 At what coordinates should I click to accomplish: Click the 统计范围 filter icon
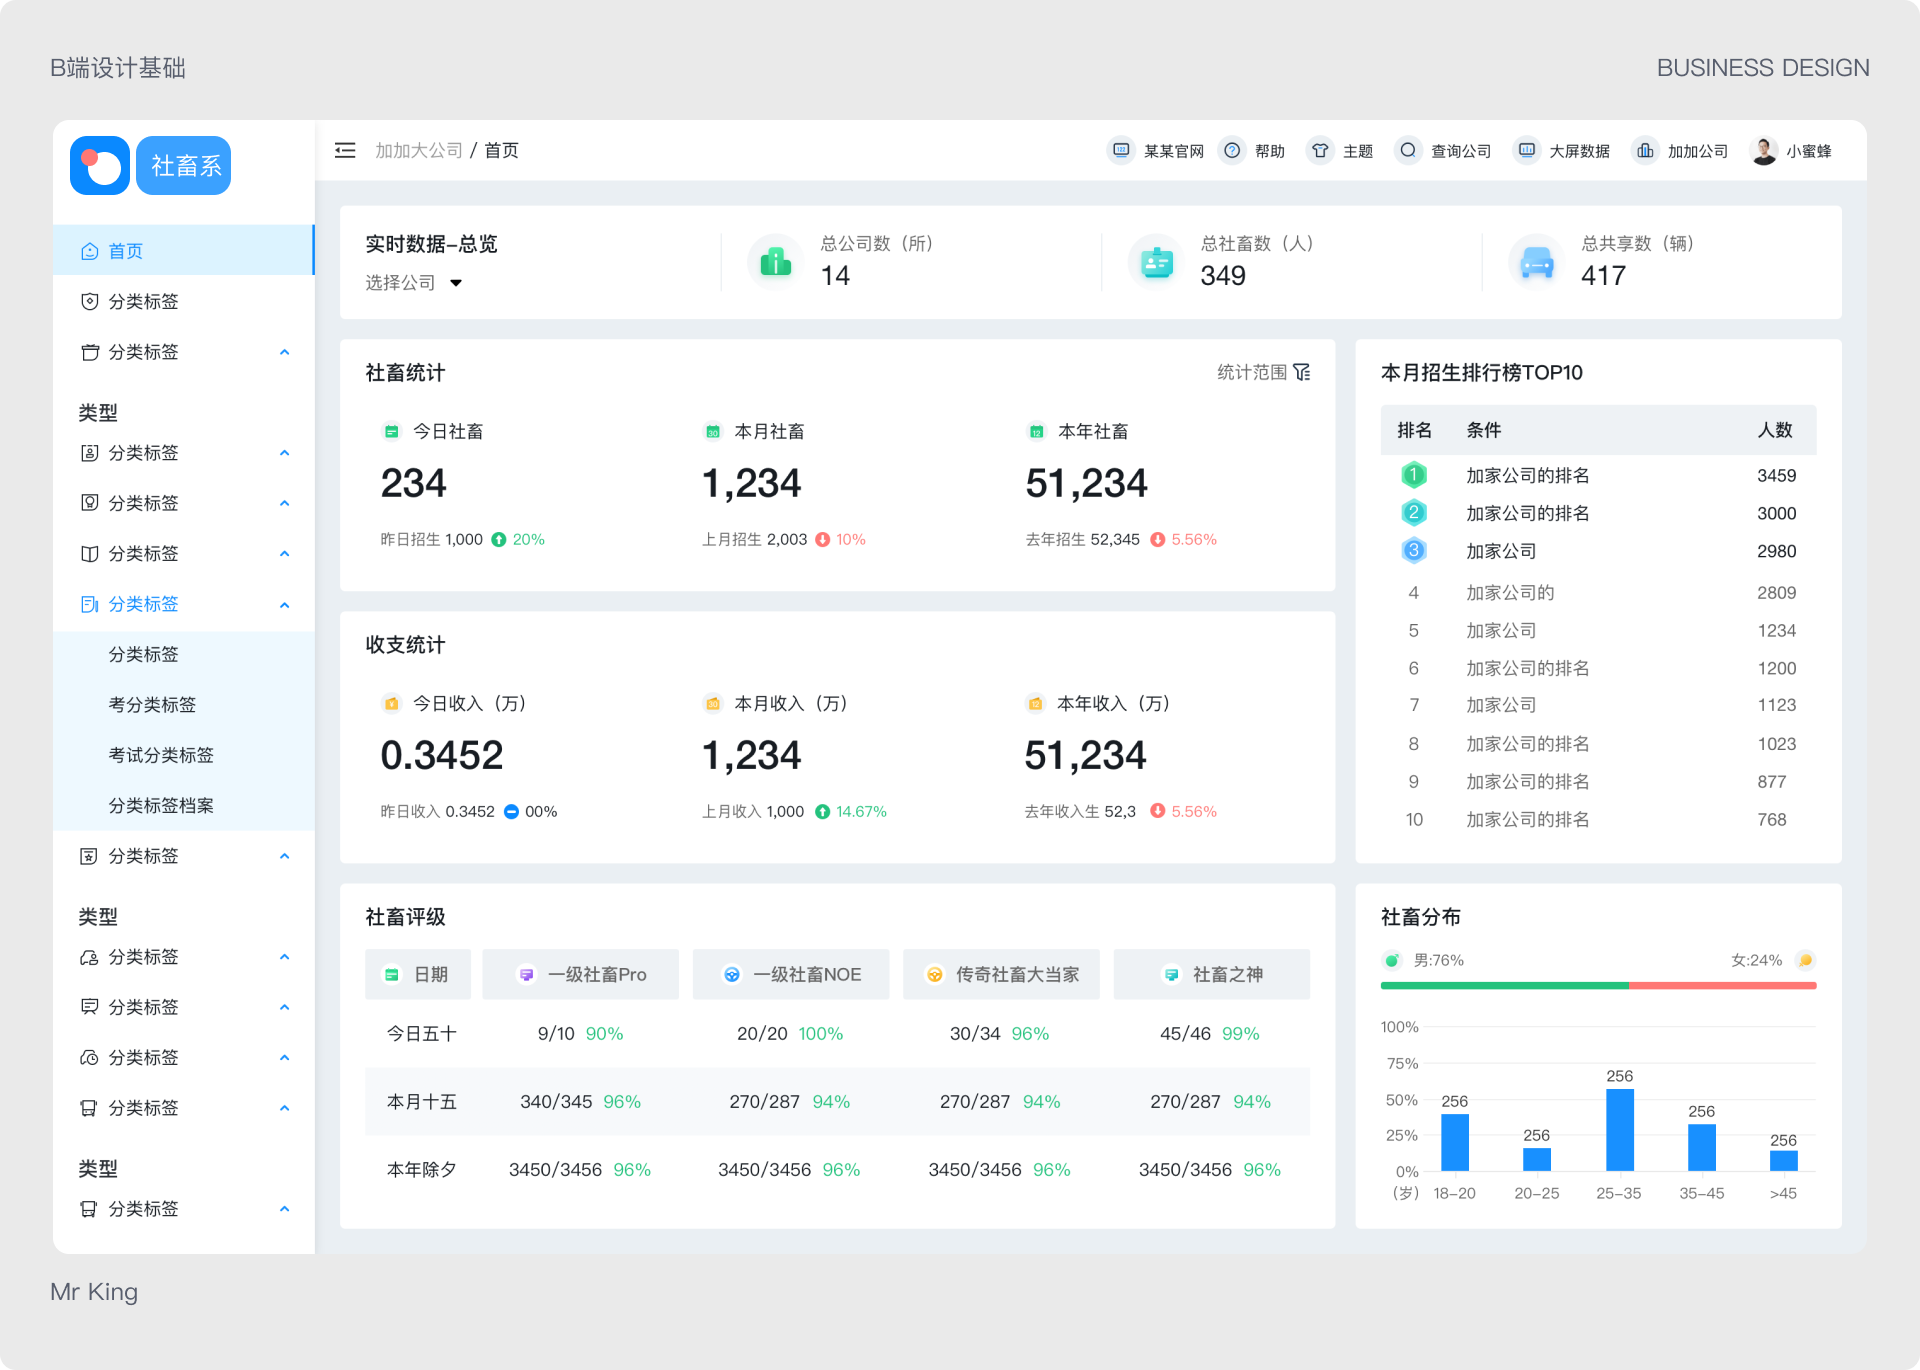(1301, 372)
